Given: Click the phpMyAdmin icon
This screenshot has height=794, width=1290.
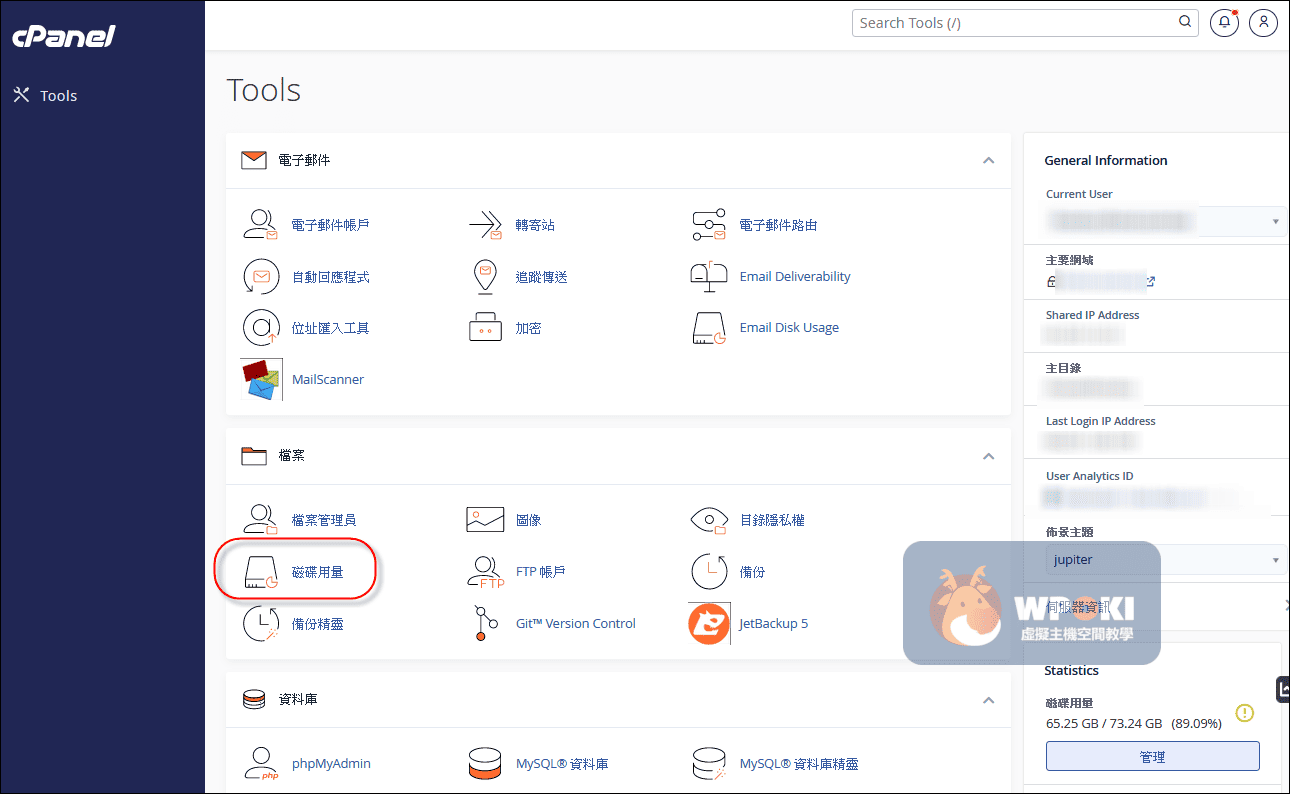Looking at the screenshot, I should [262, 764].
